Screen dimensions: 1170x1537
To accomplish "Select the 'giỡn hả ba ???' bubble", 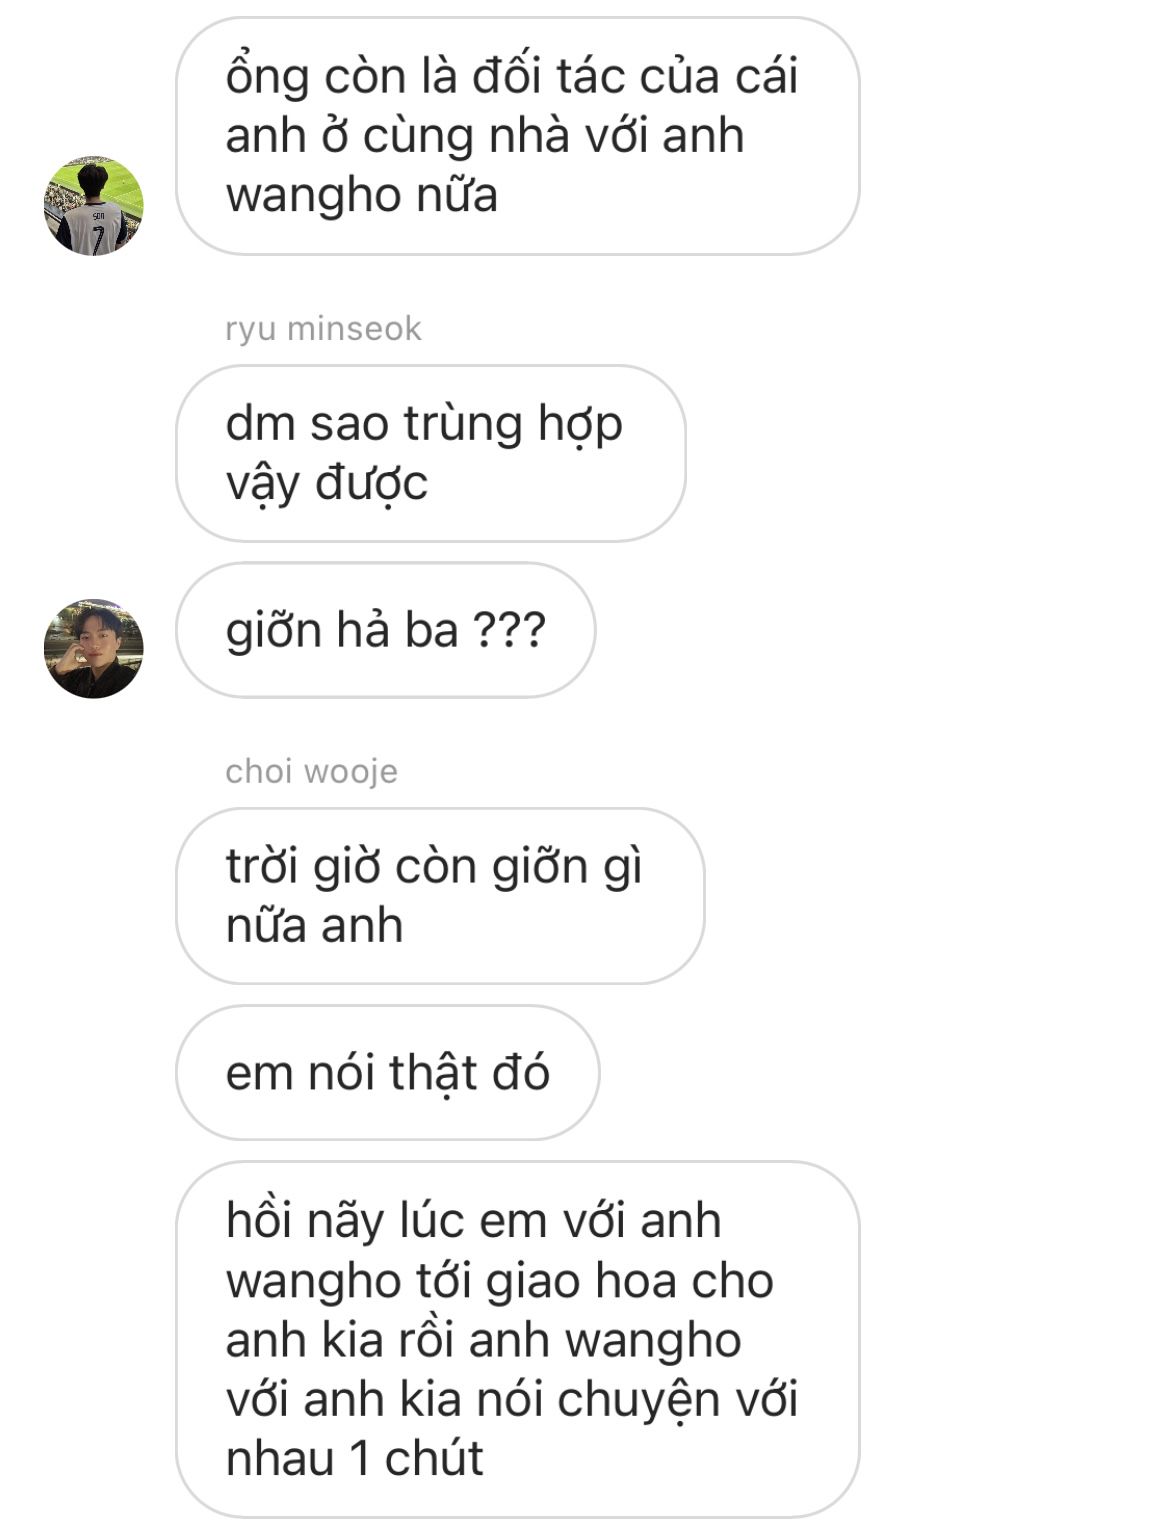I will tap(385, 630).
